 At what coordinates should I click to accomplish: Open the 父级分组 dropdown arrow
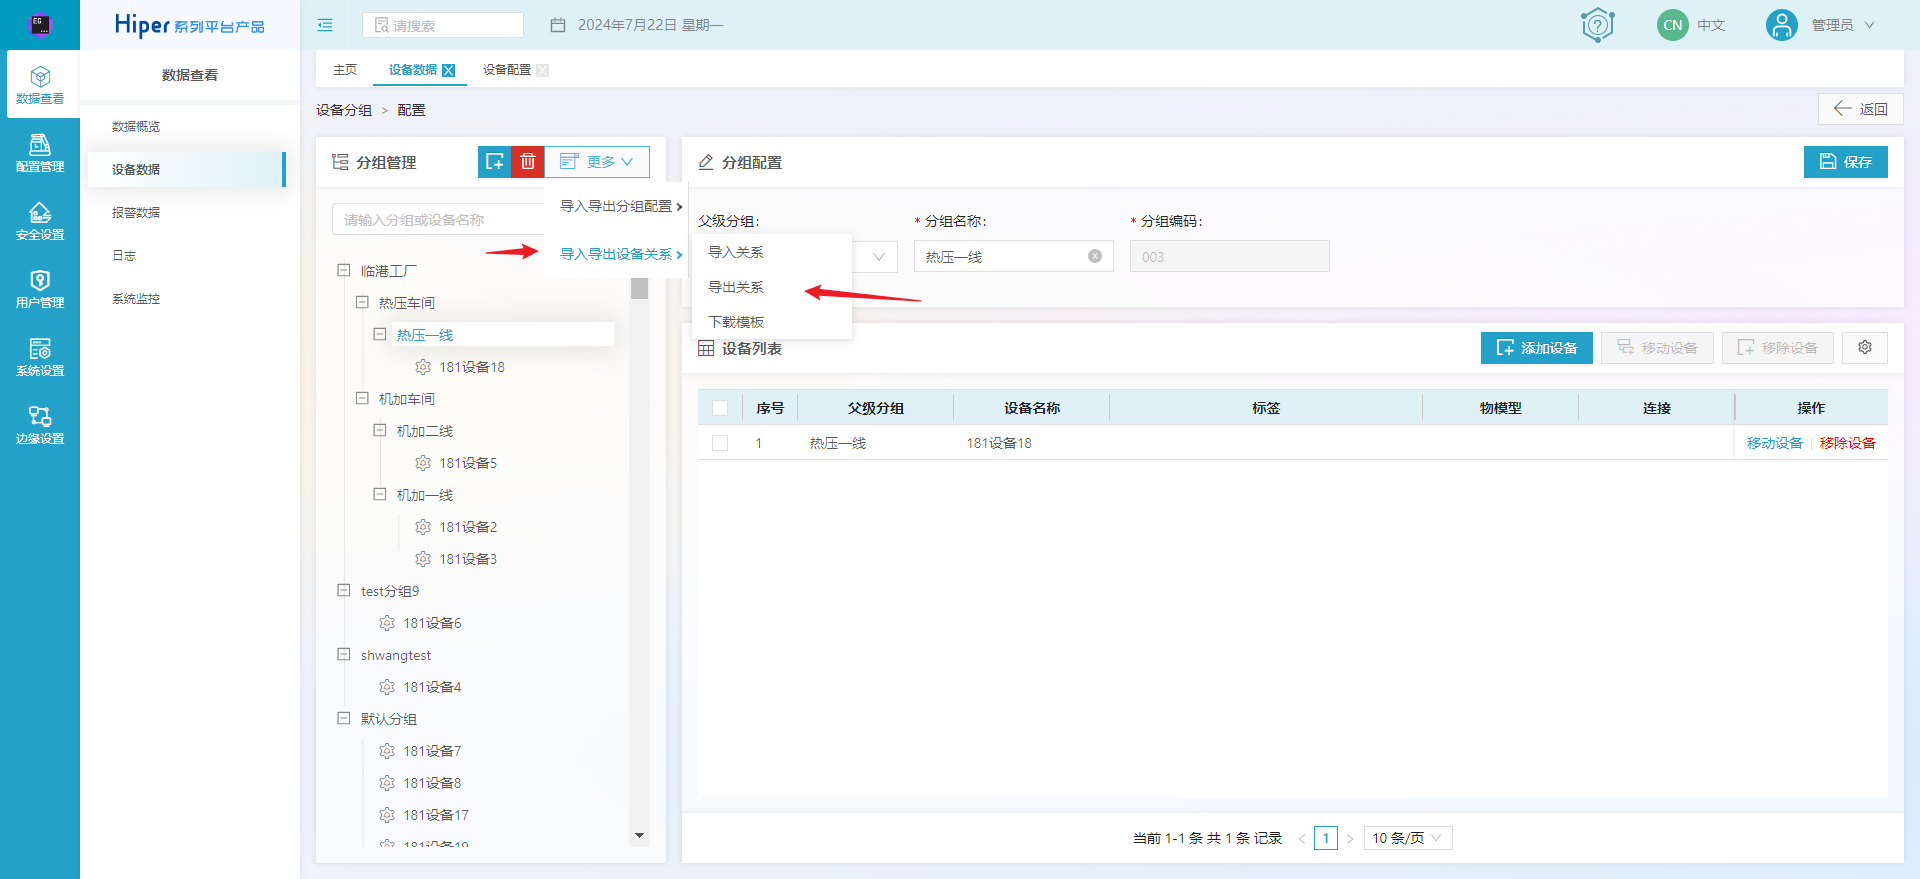878,257
